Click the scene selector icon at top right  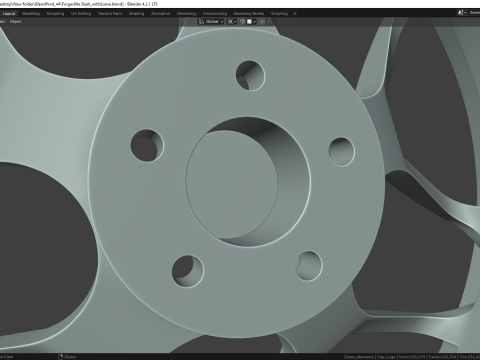click(x=461, y=13)
